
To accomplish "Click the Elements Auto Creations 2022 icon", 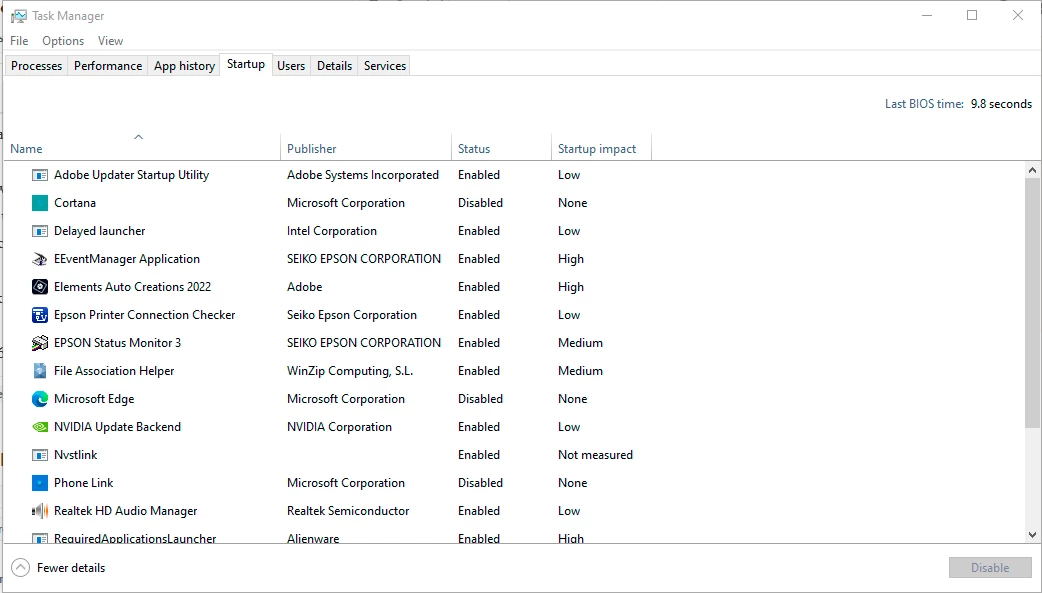I will pos(40,287).
